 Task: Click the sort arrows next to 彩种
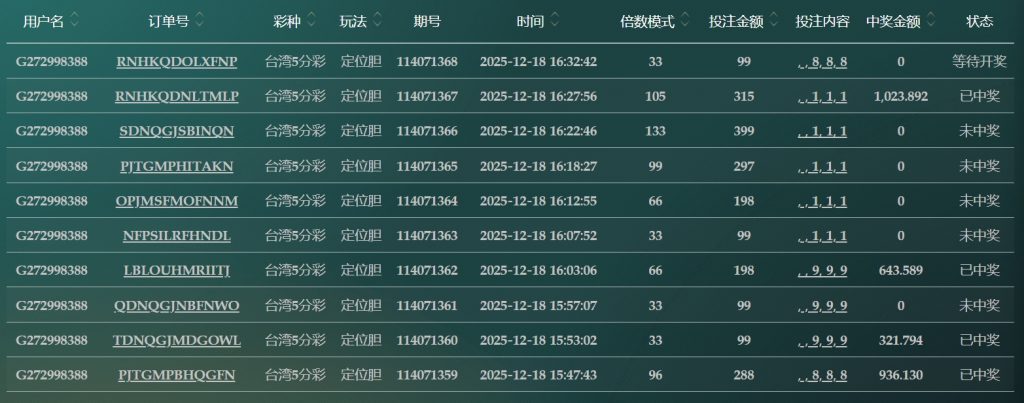pos(311,21)
